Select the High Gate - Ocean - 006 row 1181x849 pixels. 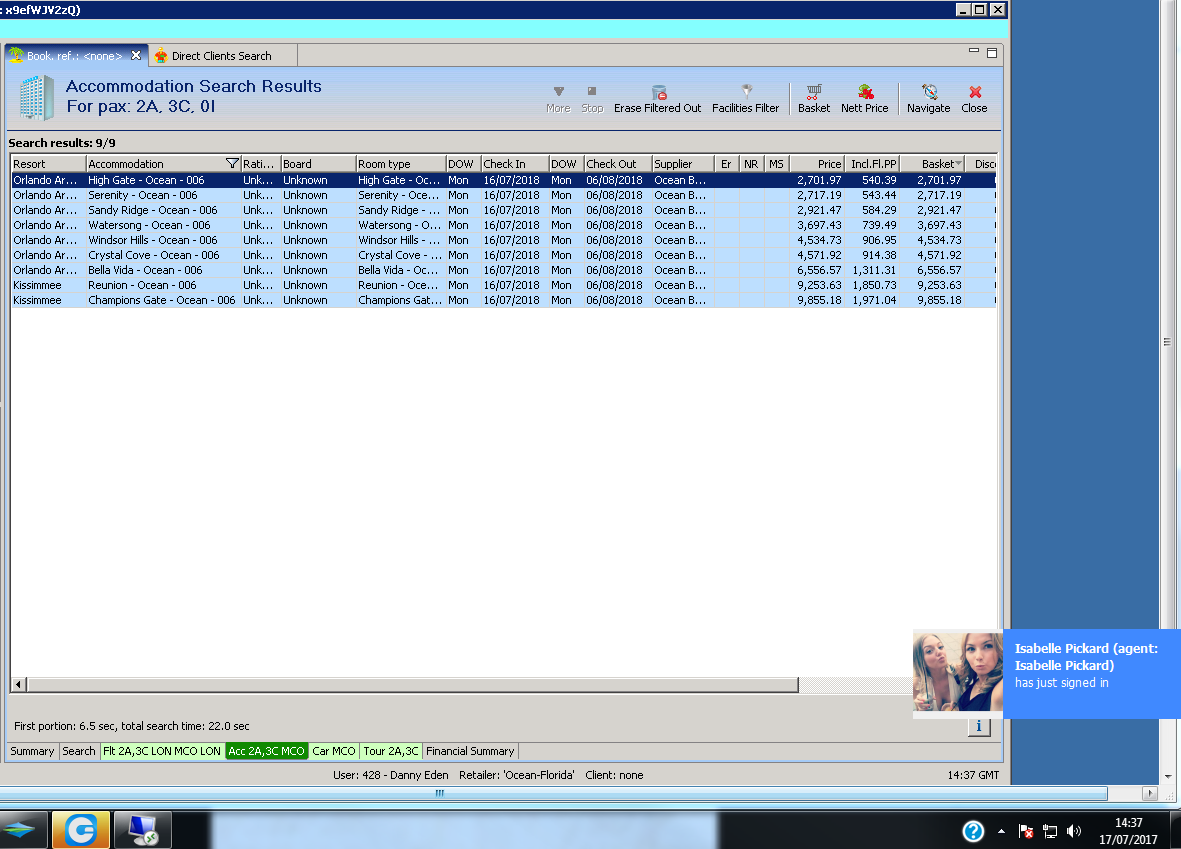[x=503, y=180]
